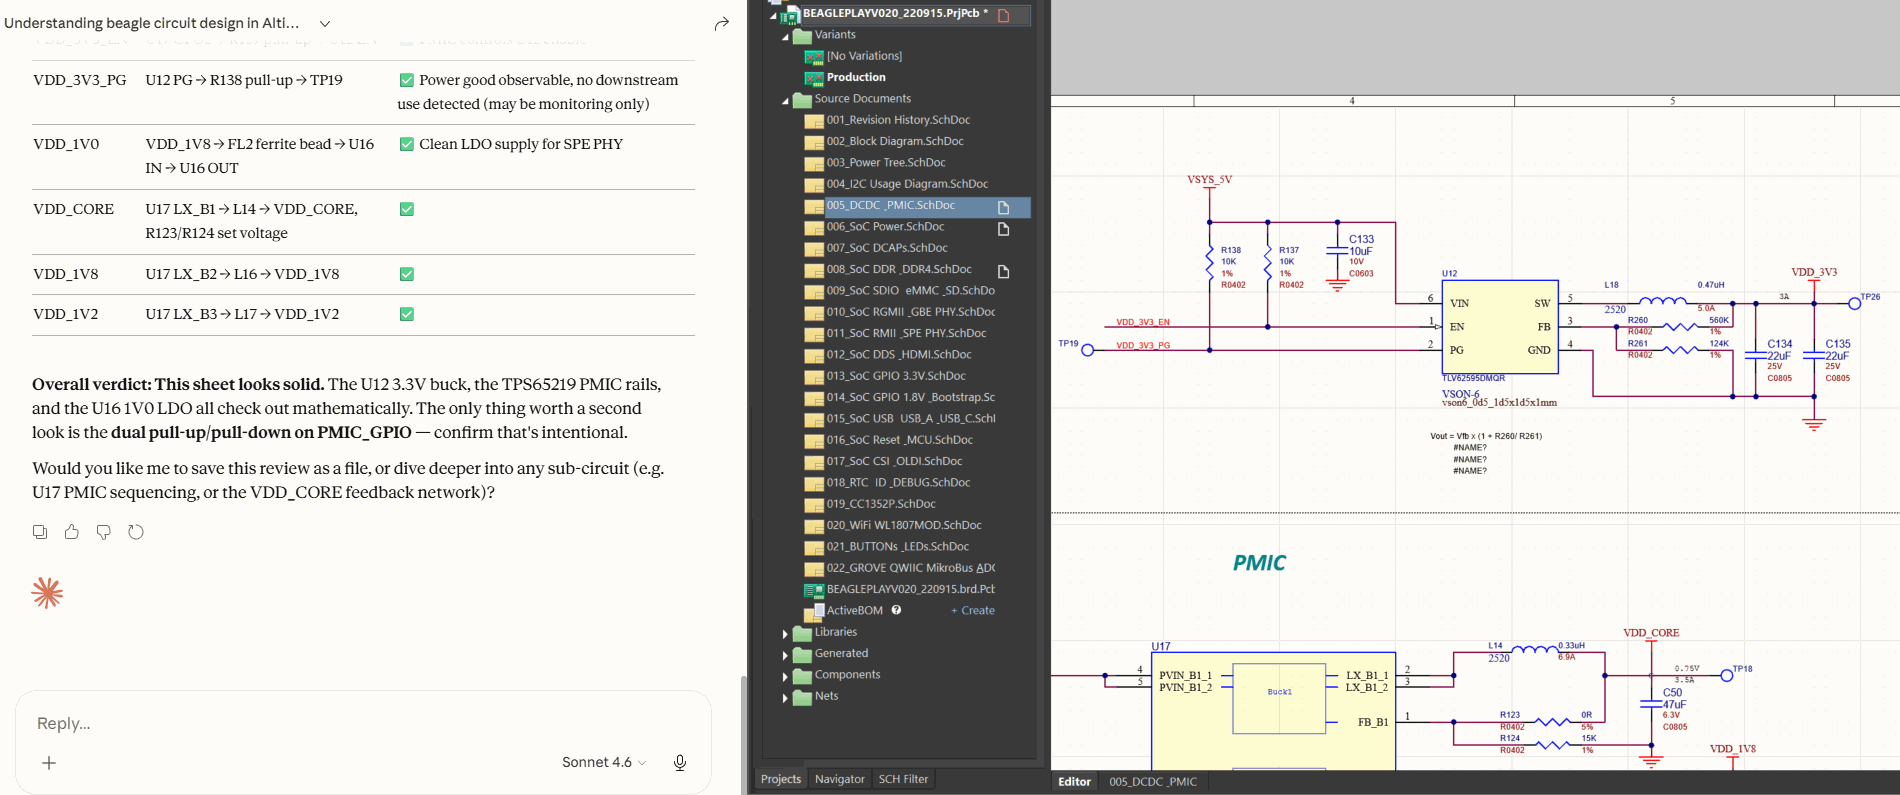
Task: Open the Sonnet 4.6 model selector
Action: click(604, 762)
